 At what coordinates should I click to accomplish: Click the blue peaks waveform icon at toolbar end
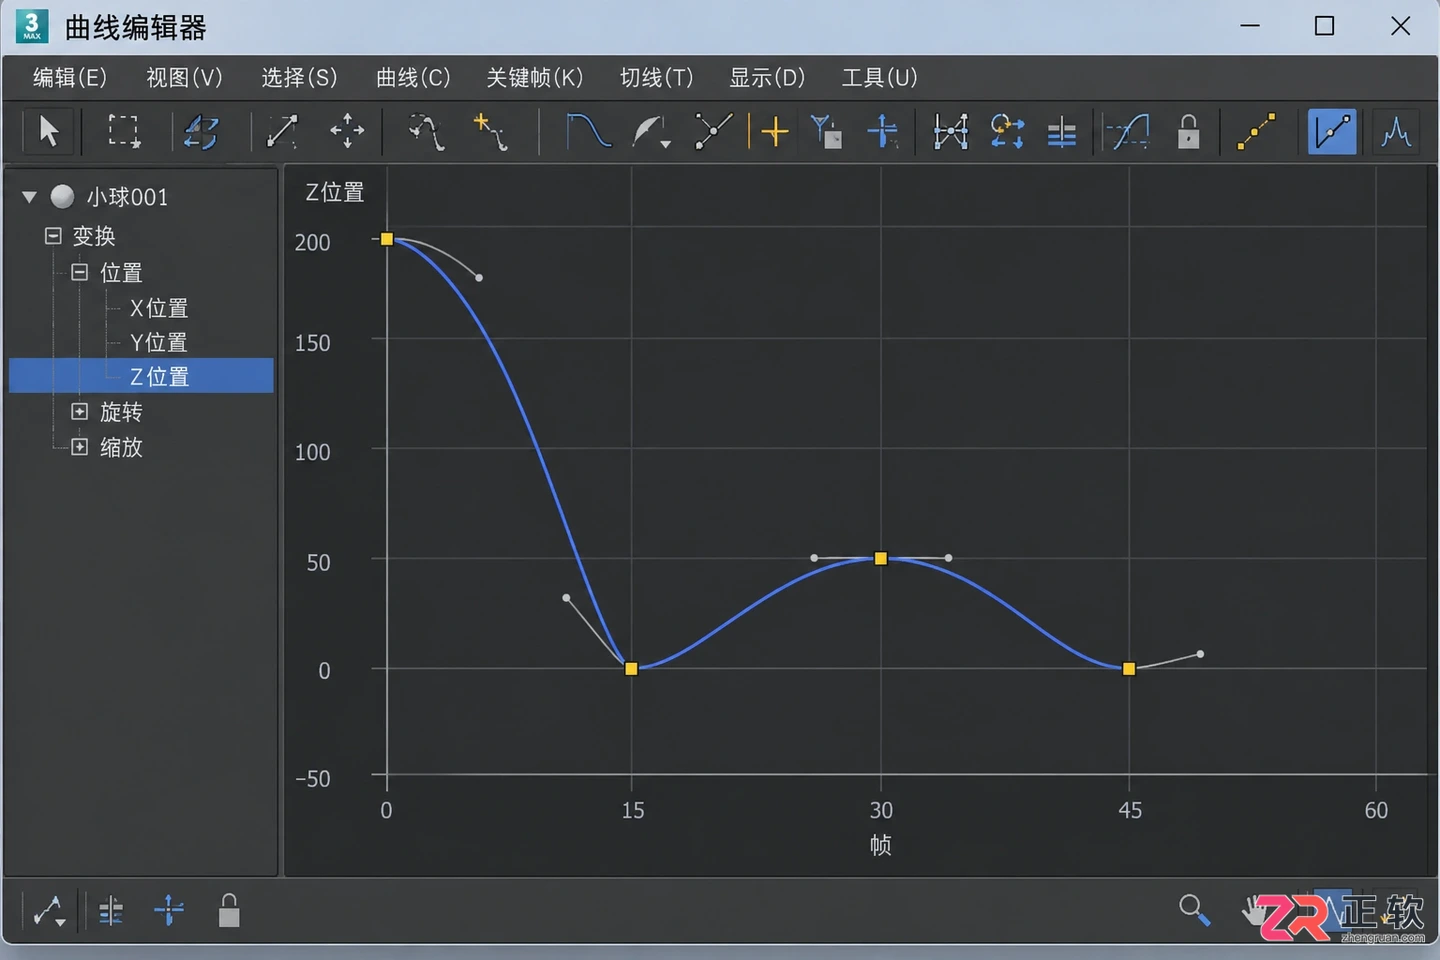click(x=1396, y=131)
